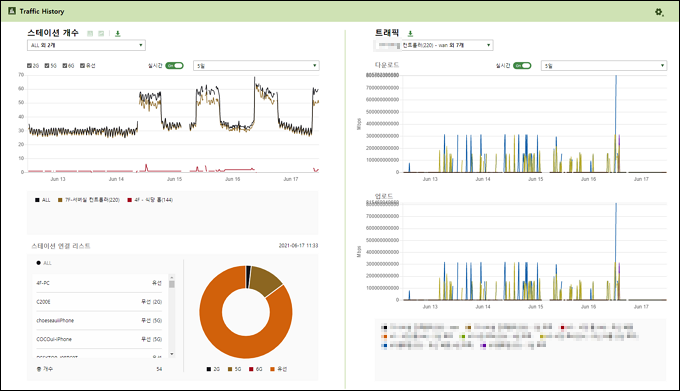Open the 5일 period dropdown for traffic

(604, 66)
